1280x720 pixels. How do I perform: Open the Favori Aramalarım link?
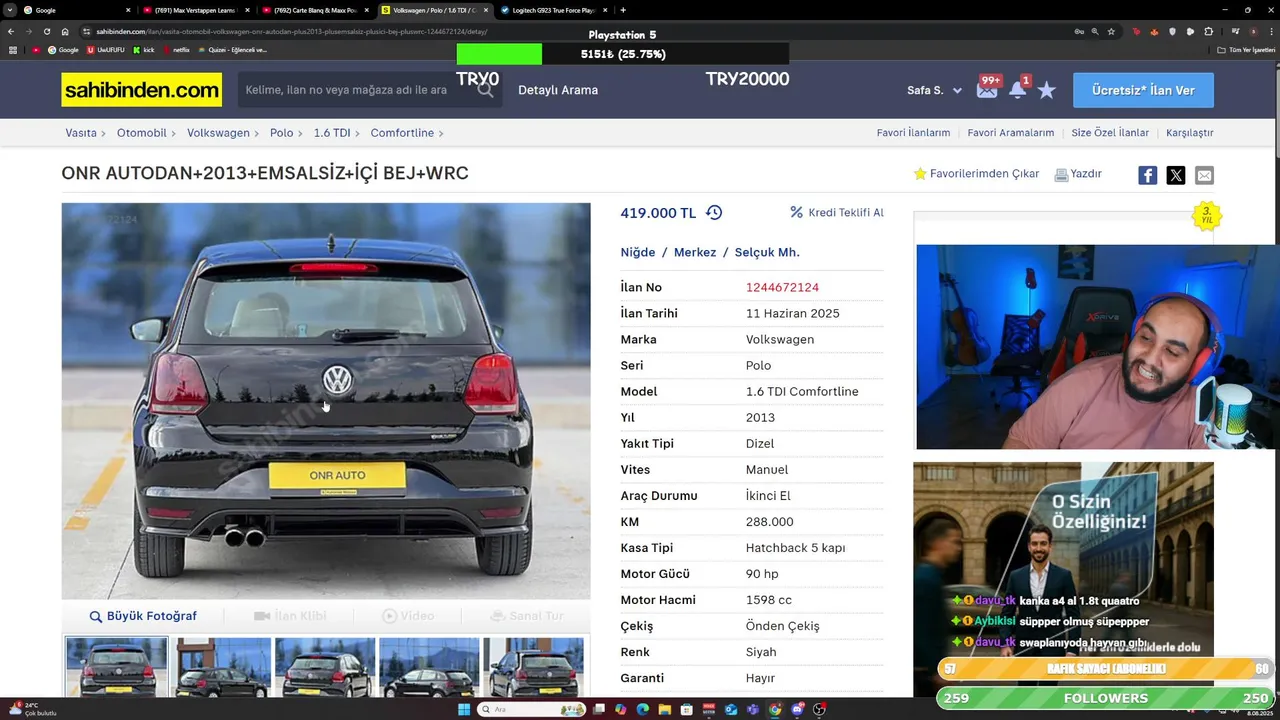1010,133
